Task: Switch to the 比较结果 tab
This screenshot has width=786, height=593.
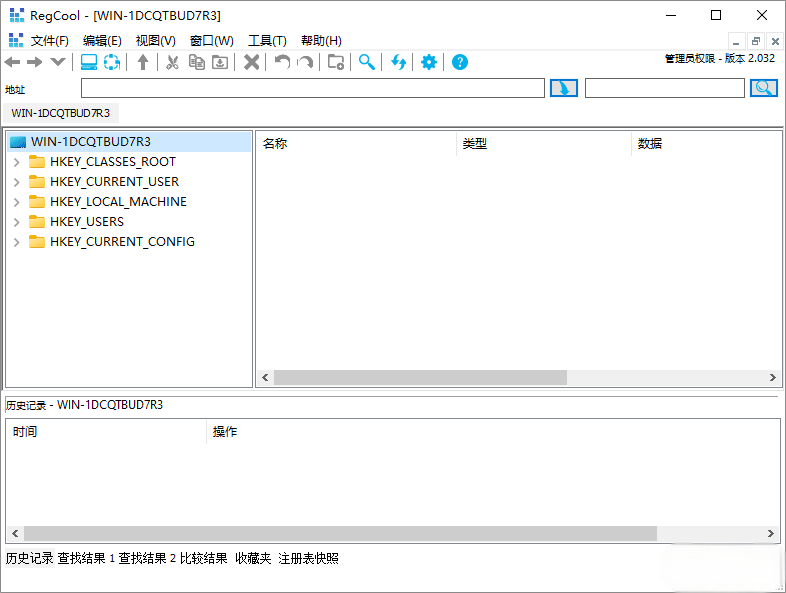Action: pos(204,558)
